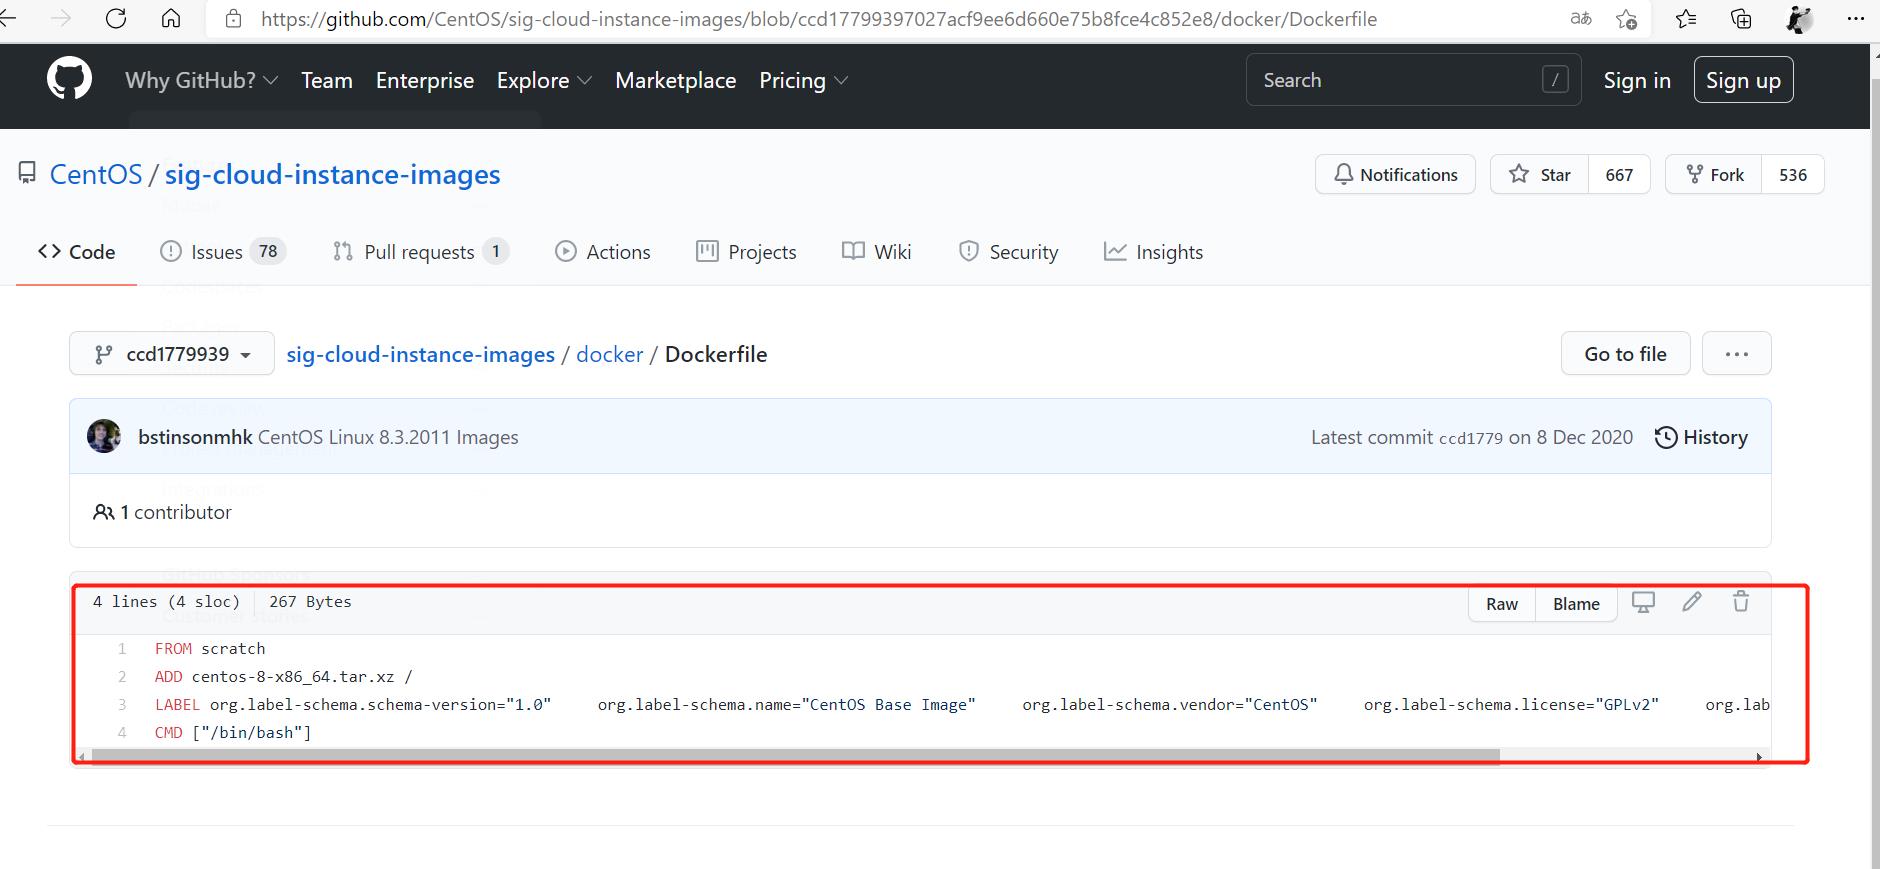Click the Notifications button
Image resolution: width=1880 pixels, height=869 pixels.
pos(1395,174)
